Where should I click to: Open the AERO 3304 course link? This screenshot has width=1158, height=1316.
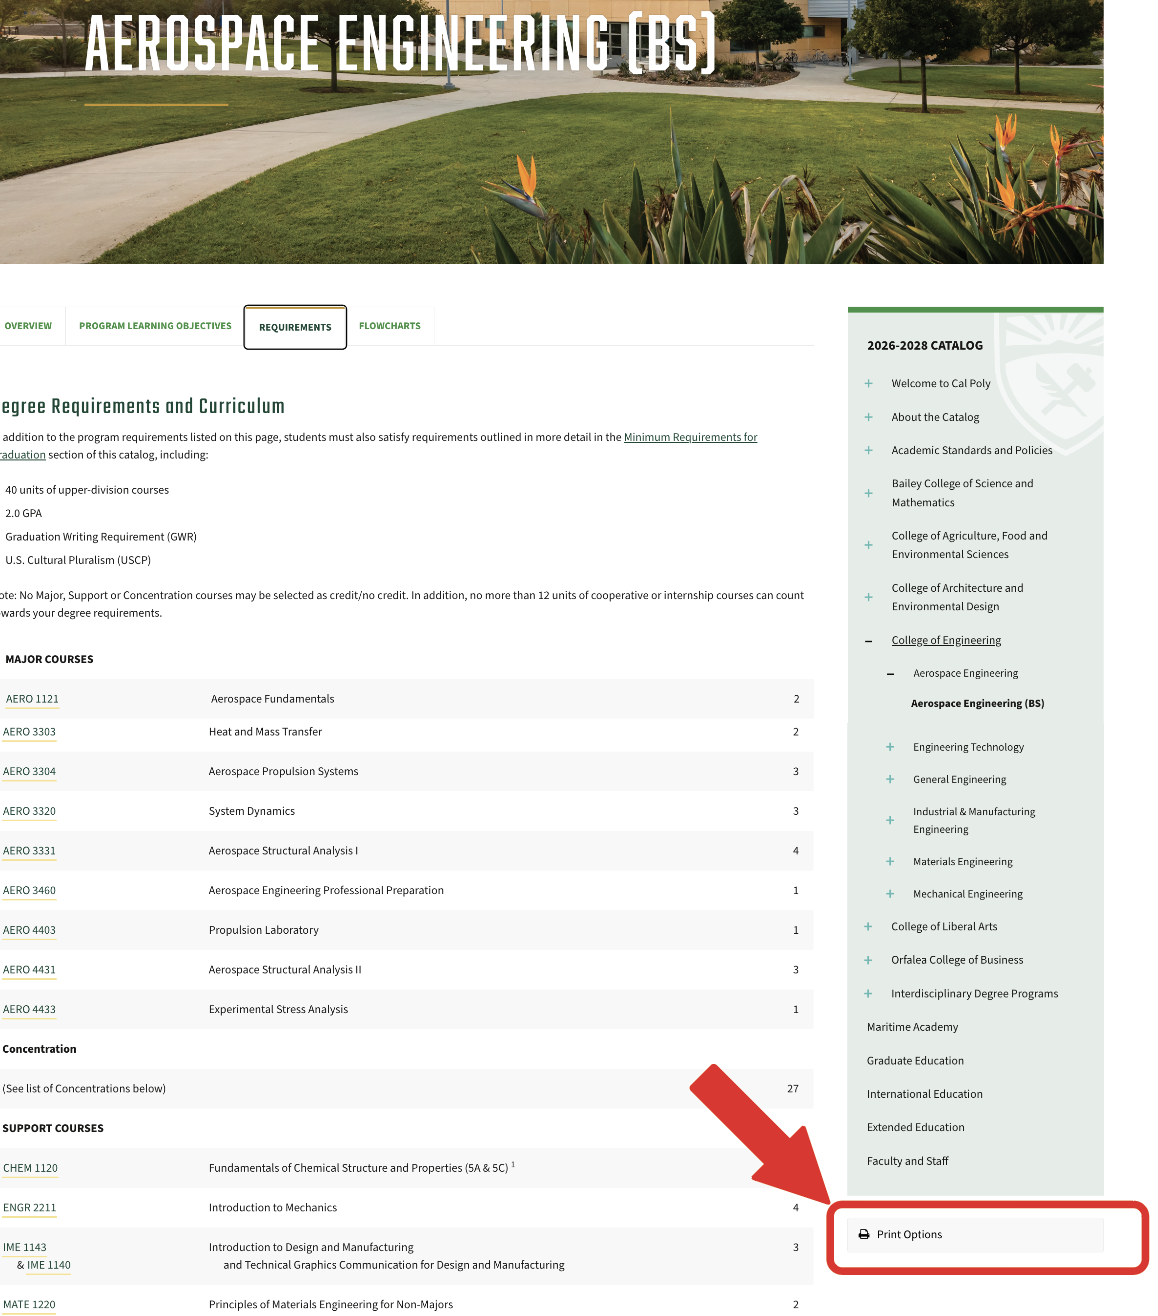point(30,772)
